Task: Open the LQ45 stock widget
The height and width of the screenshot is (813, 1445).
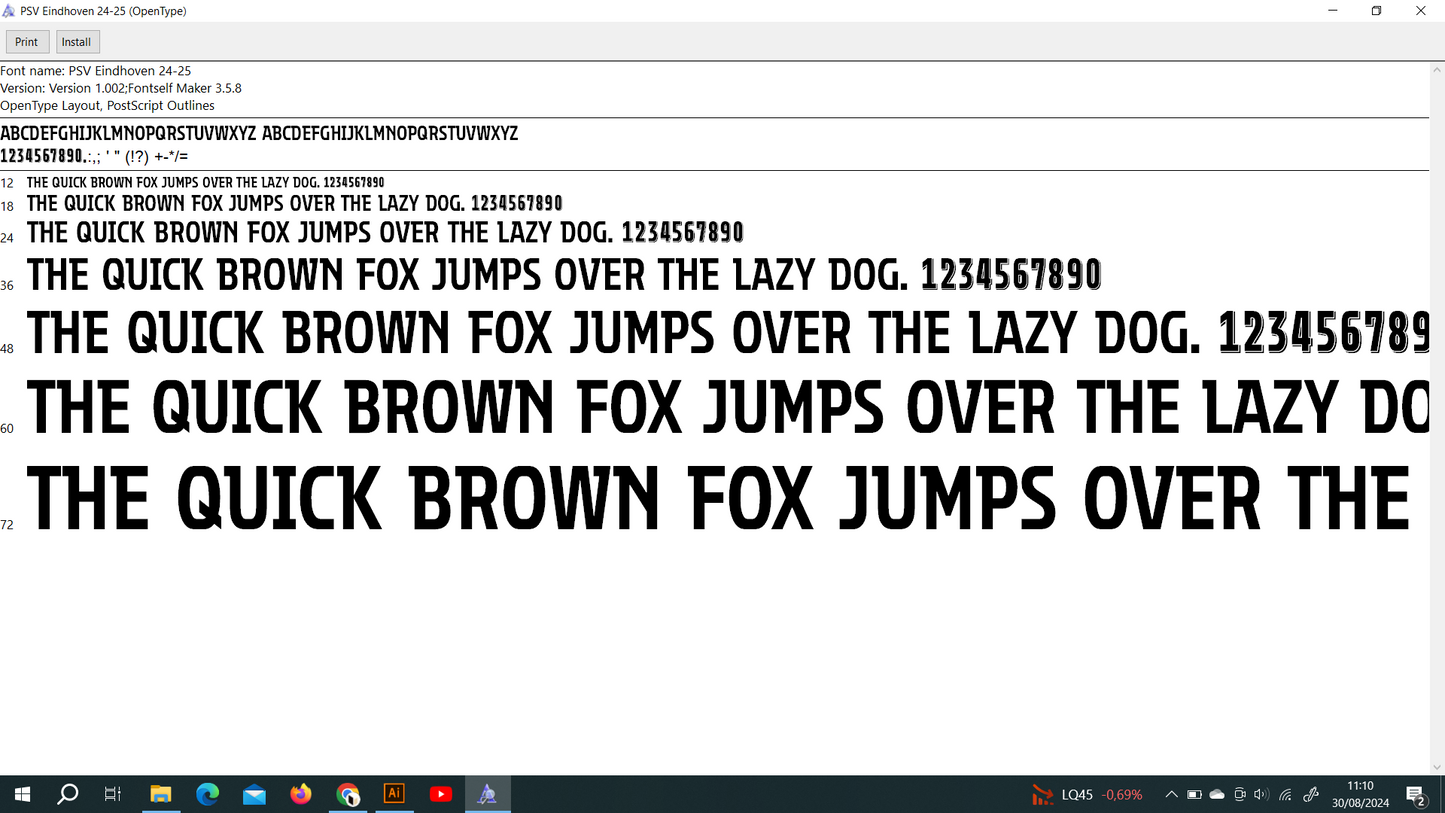Action: tap(1087, 795)
